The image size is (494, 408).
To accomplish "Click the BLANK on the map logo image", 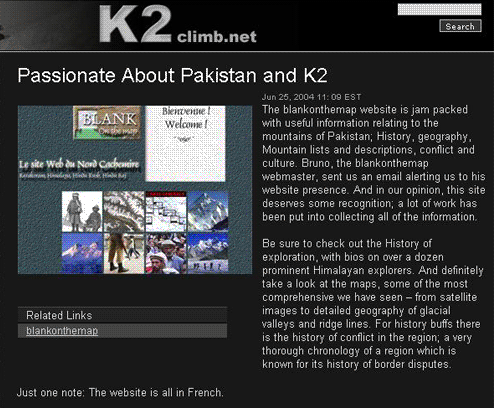I will pos(107,122).
